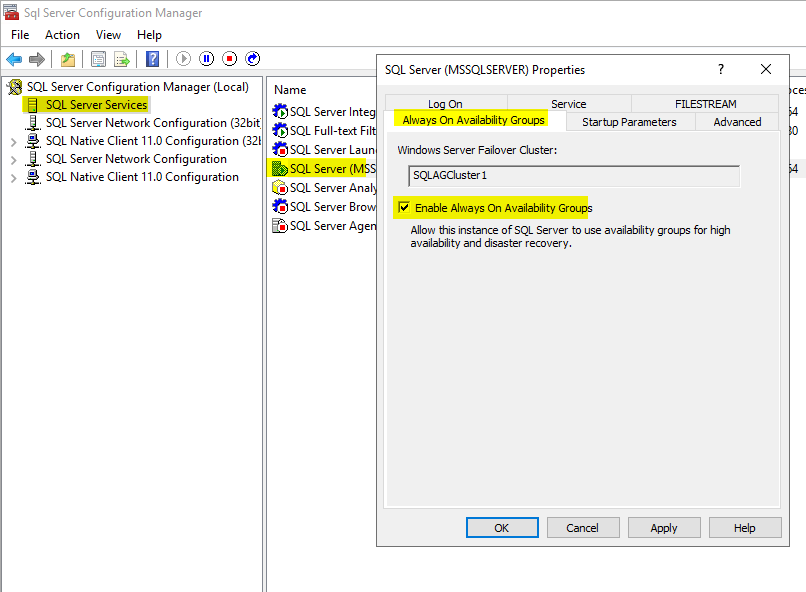
Task: Click the SQL Server Configuration Manager app icon
Action: [11, 12]
